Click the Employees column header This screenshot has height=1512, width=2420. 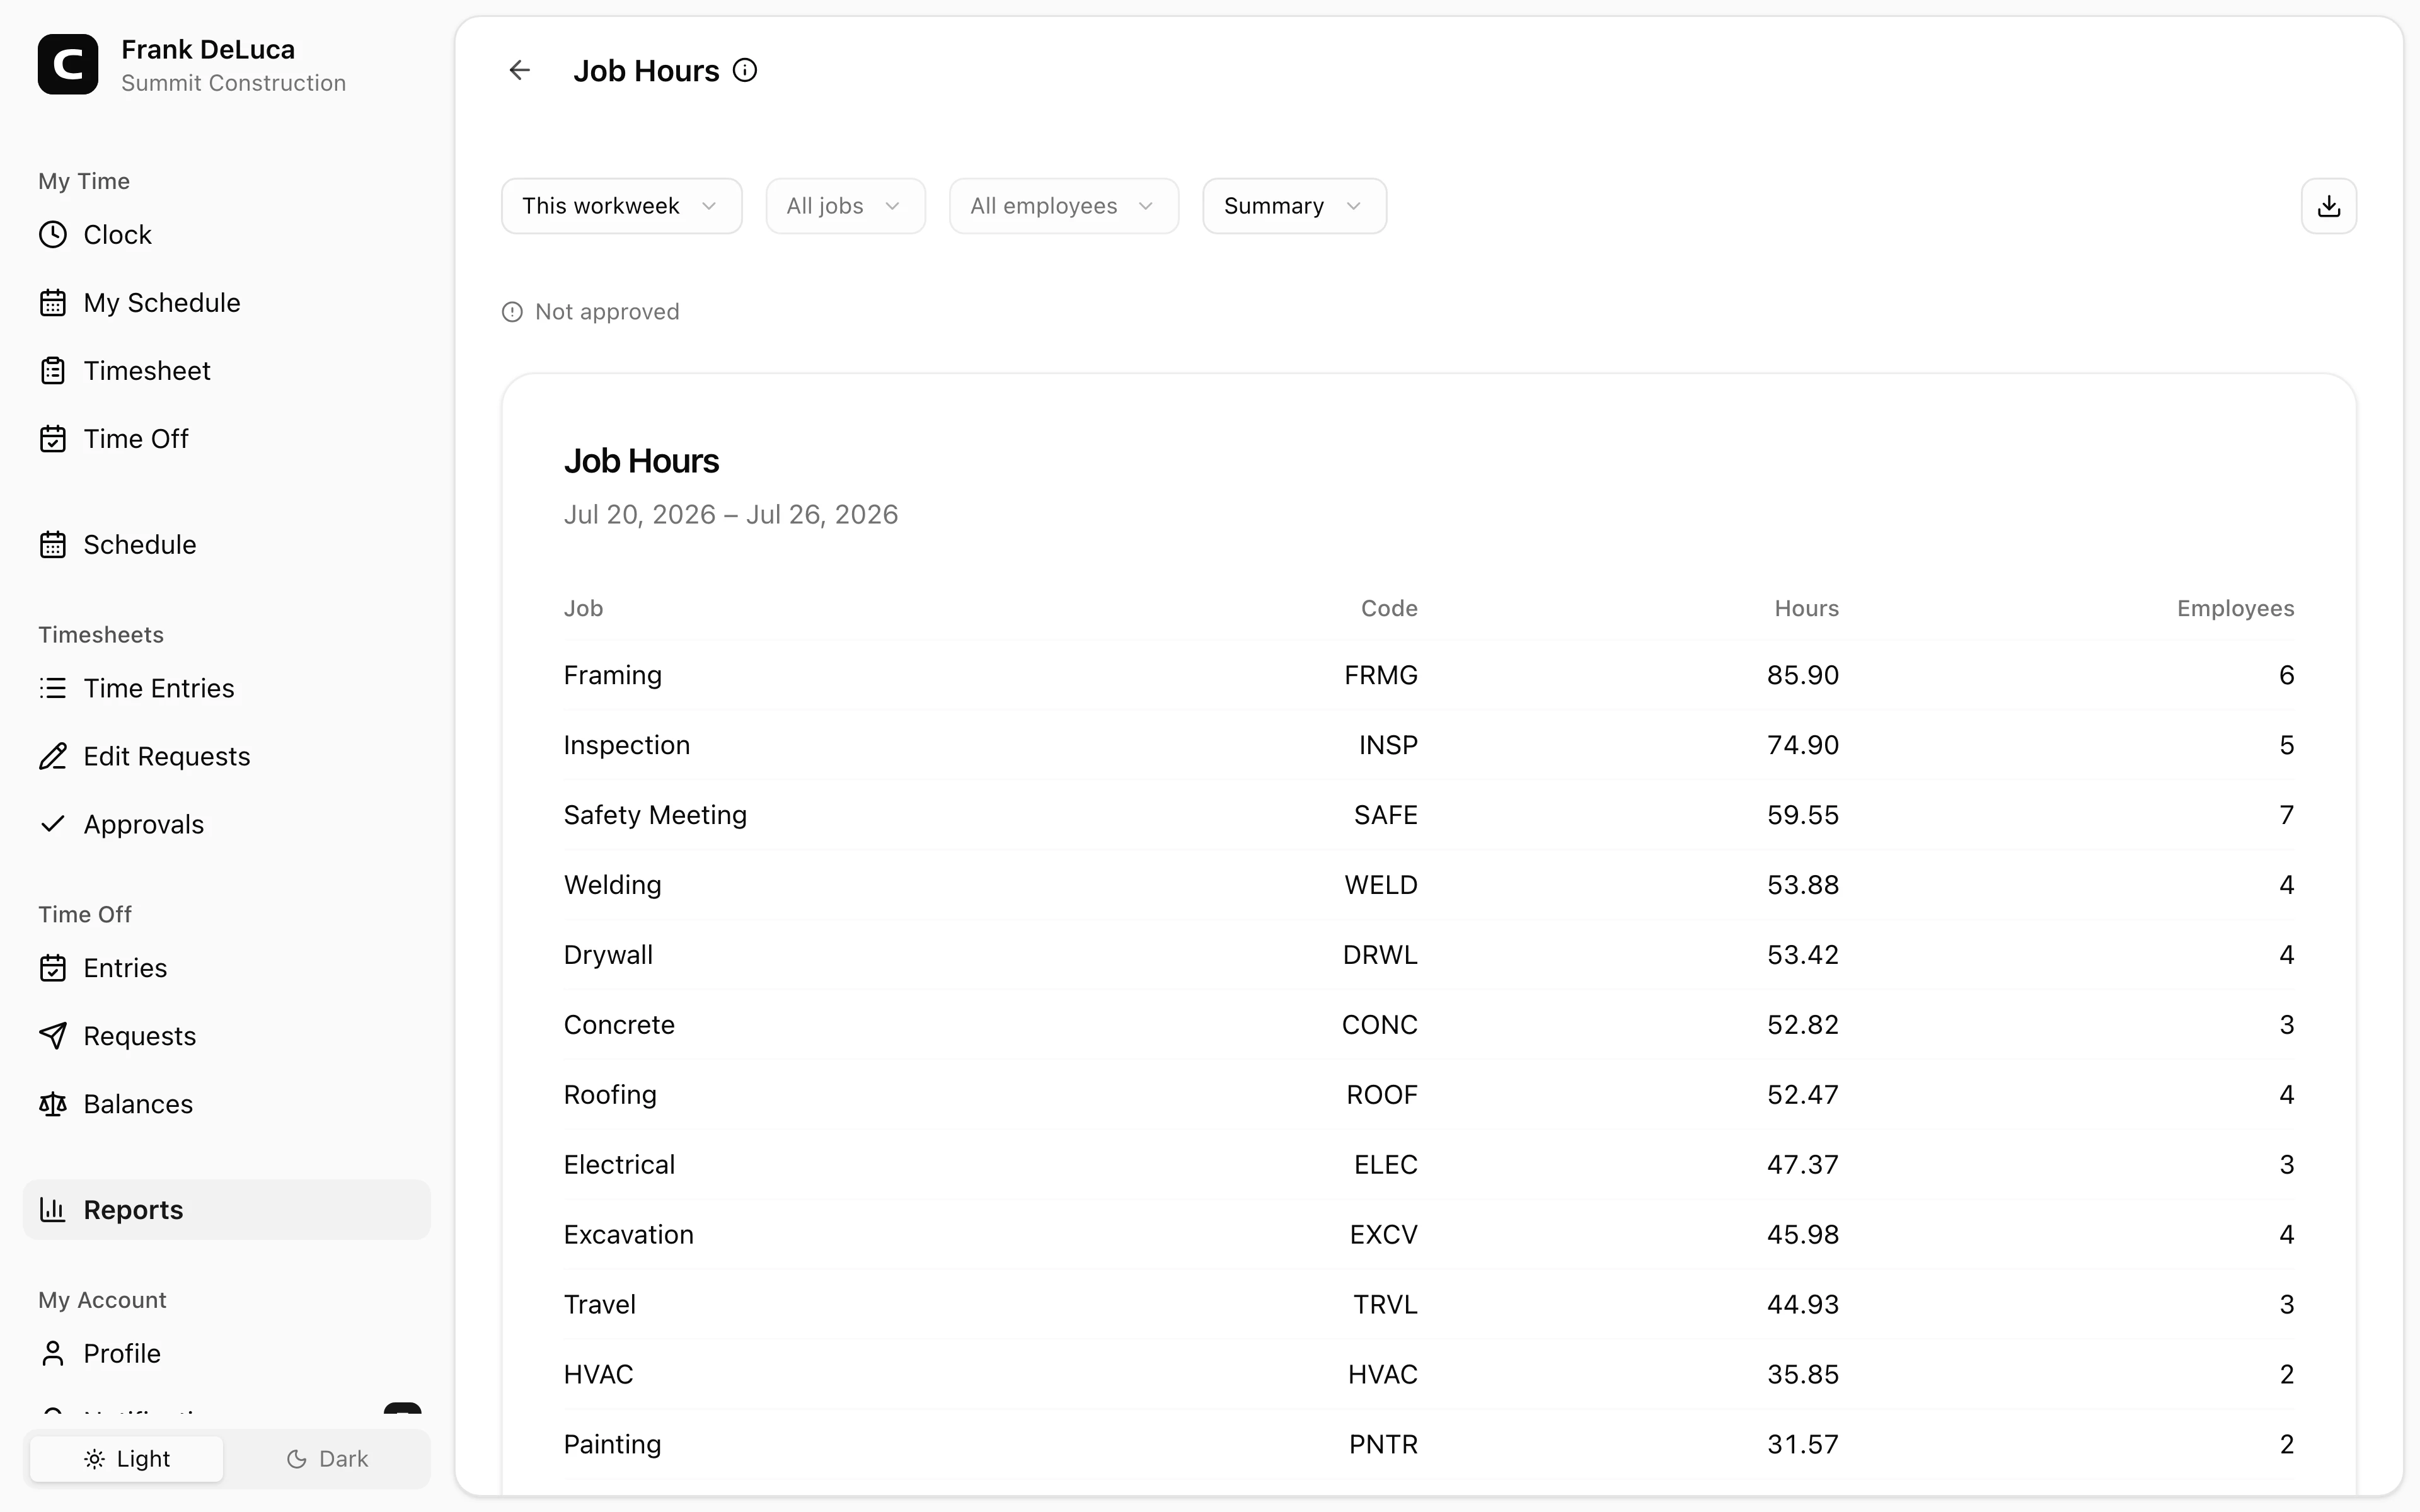[x=2235, y=609]
